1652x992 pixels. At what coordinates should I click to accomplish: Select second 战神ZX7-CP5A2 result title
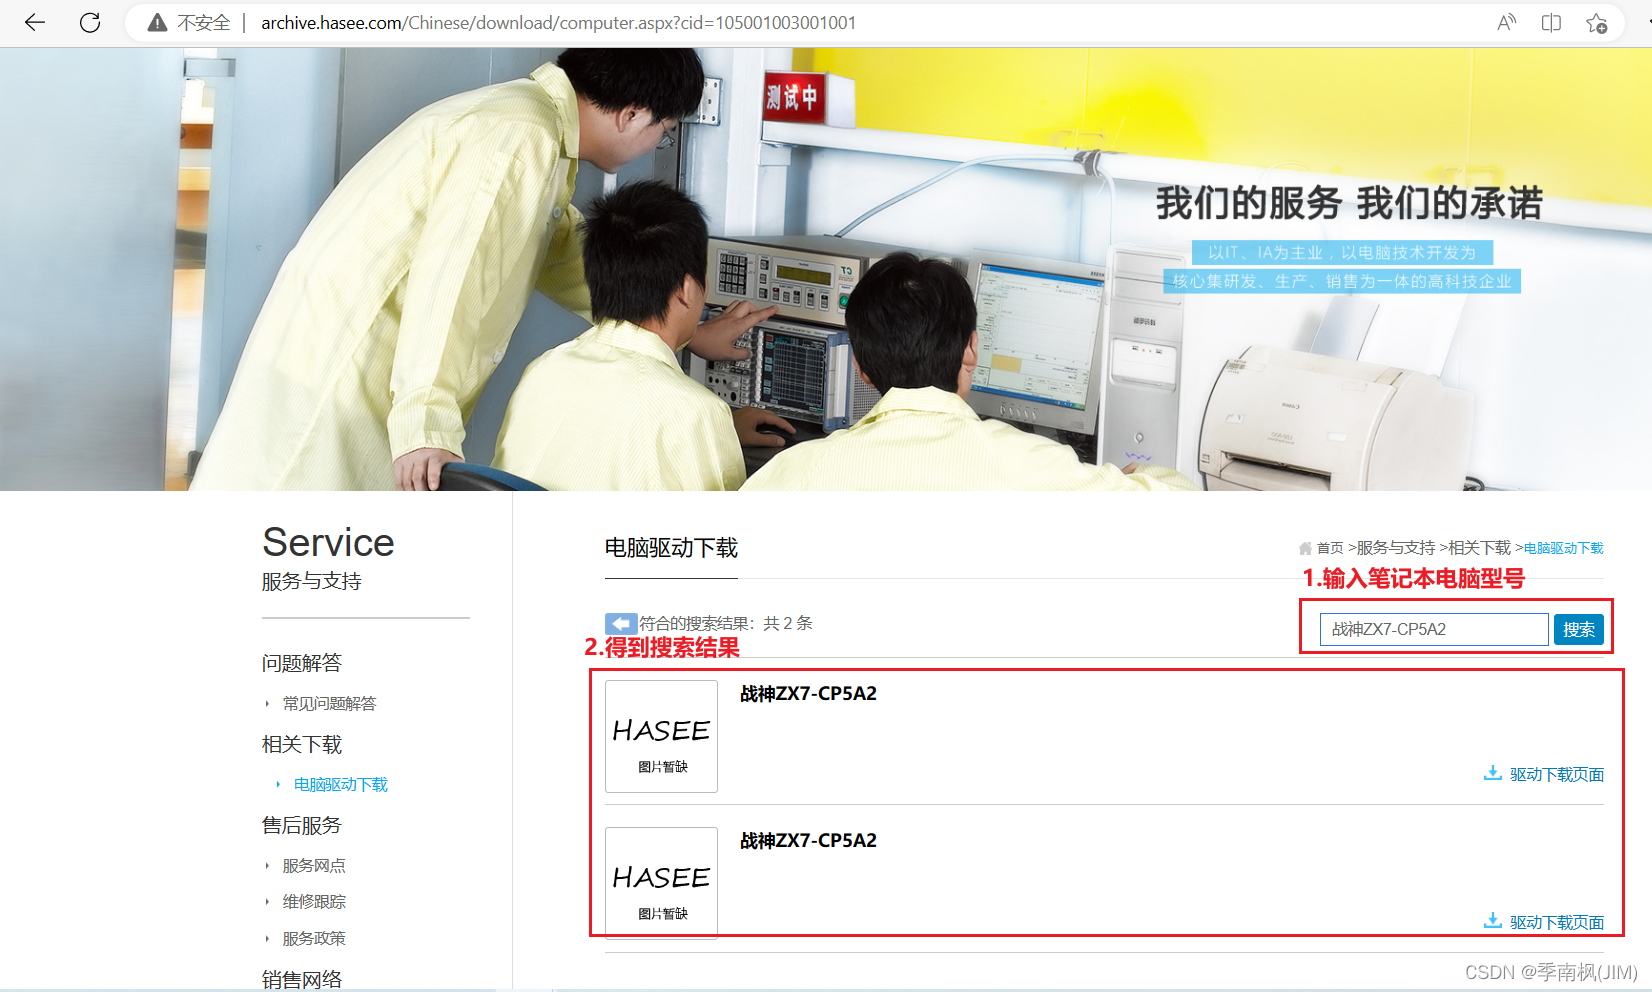(x=808, y=841)
